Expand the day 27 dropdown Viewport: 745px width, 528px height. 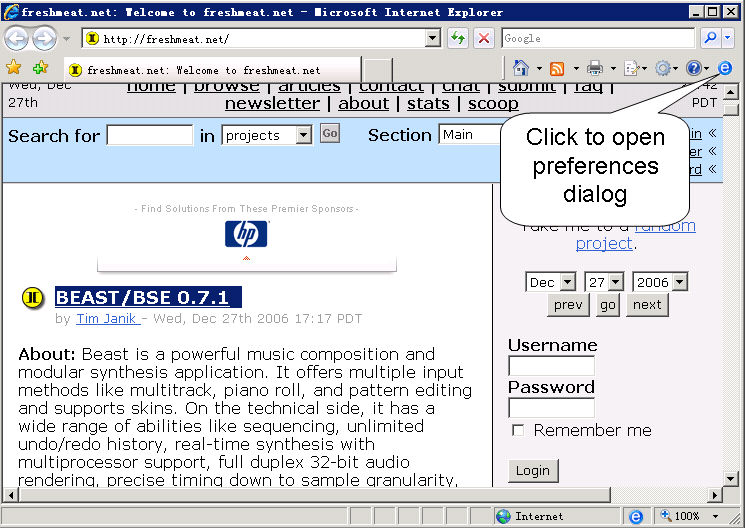pyautogui.click(x=616, y=282)
